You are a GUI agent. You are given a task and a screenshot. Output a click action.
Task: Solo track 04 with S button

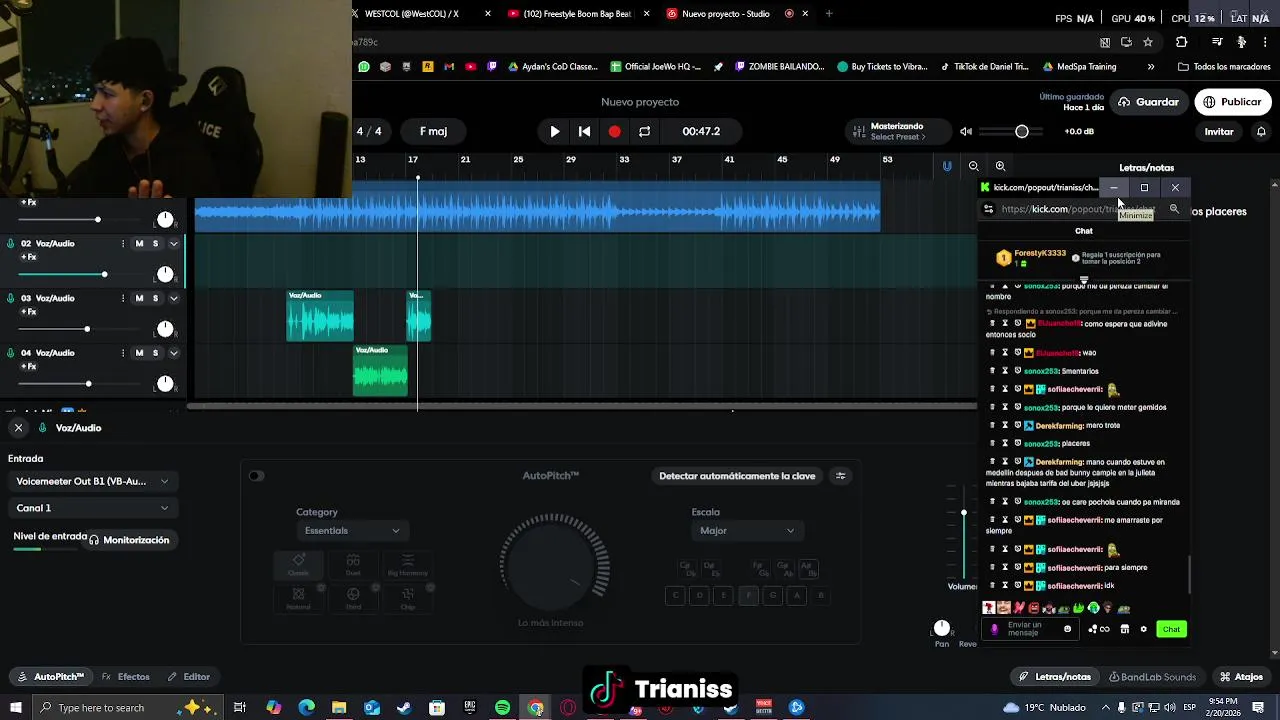(x=155, y=352)
